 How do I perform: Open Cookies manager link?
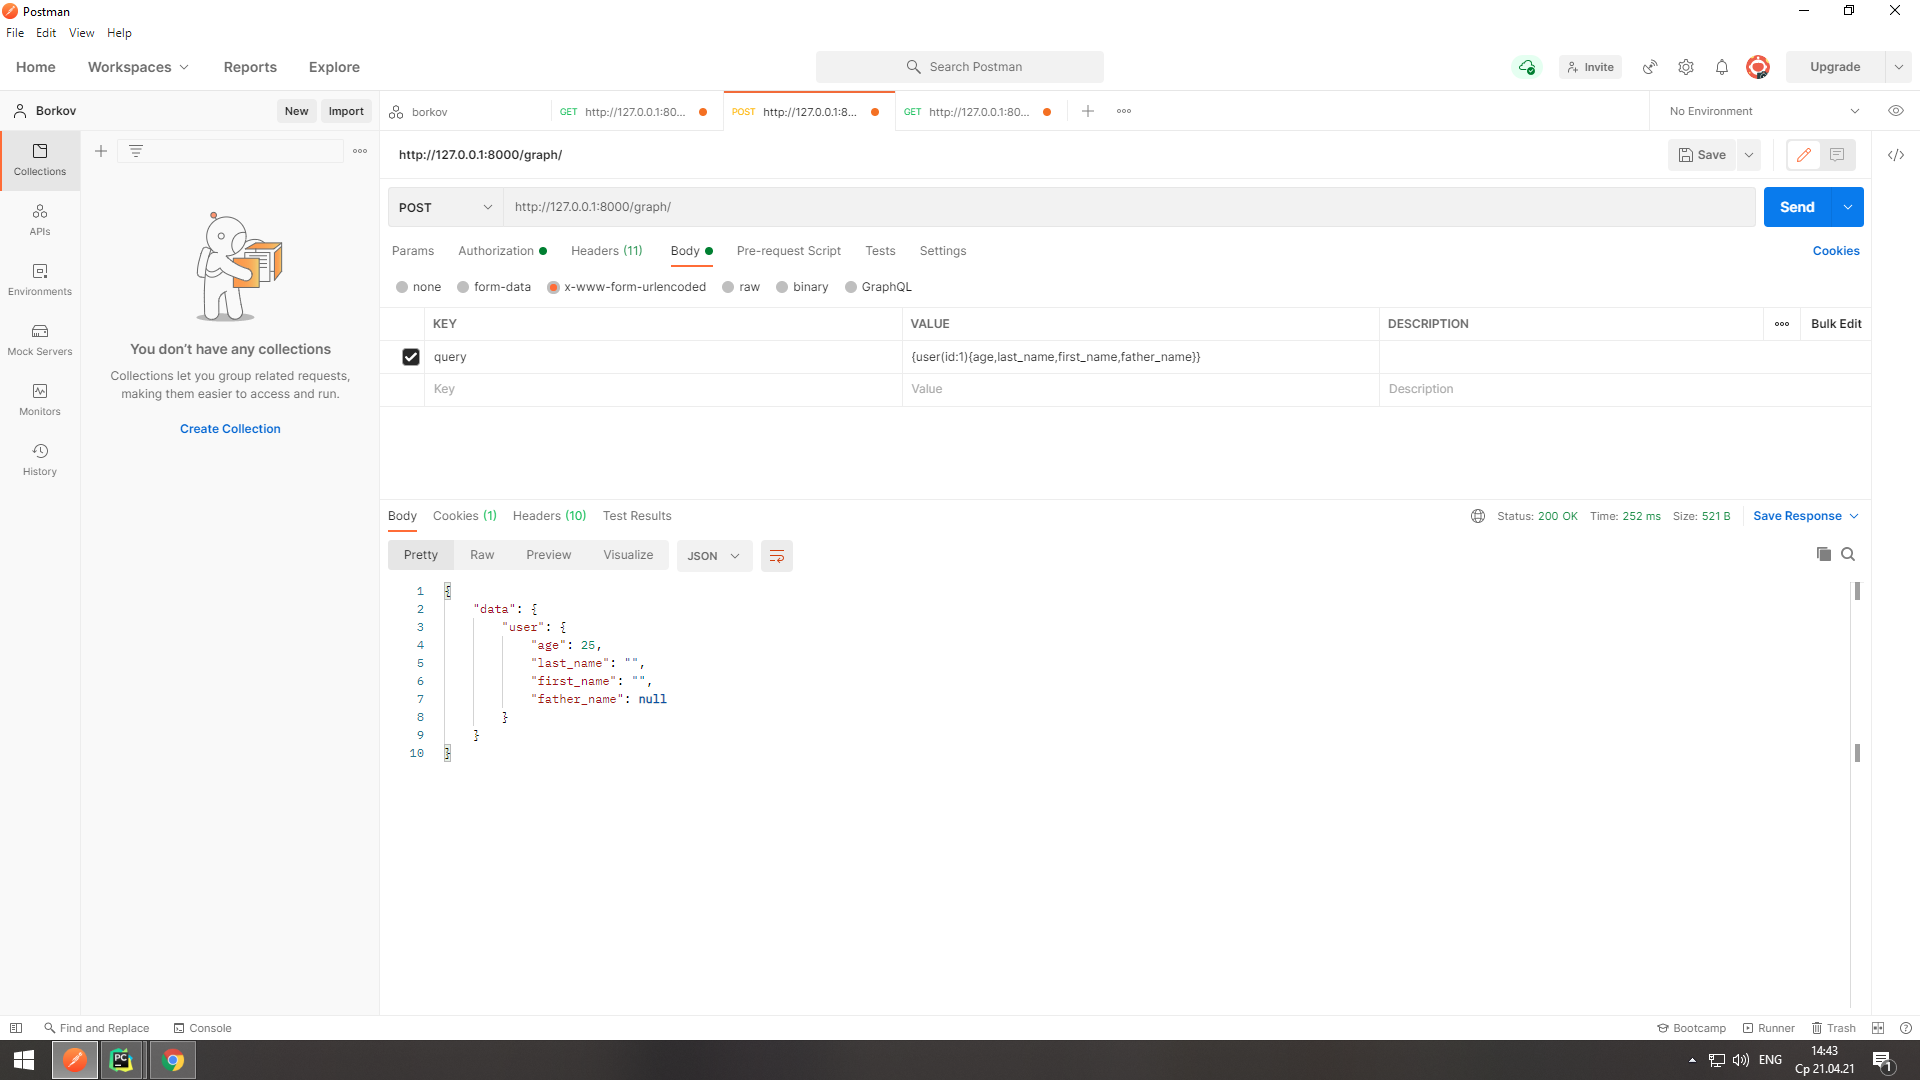(1836, 251)
